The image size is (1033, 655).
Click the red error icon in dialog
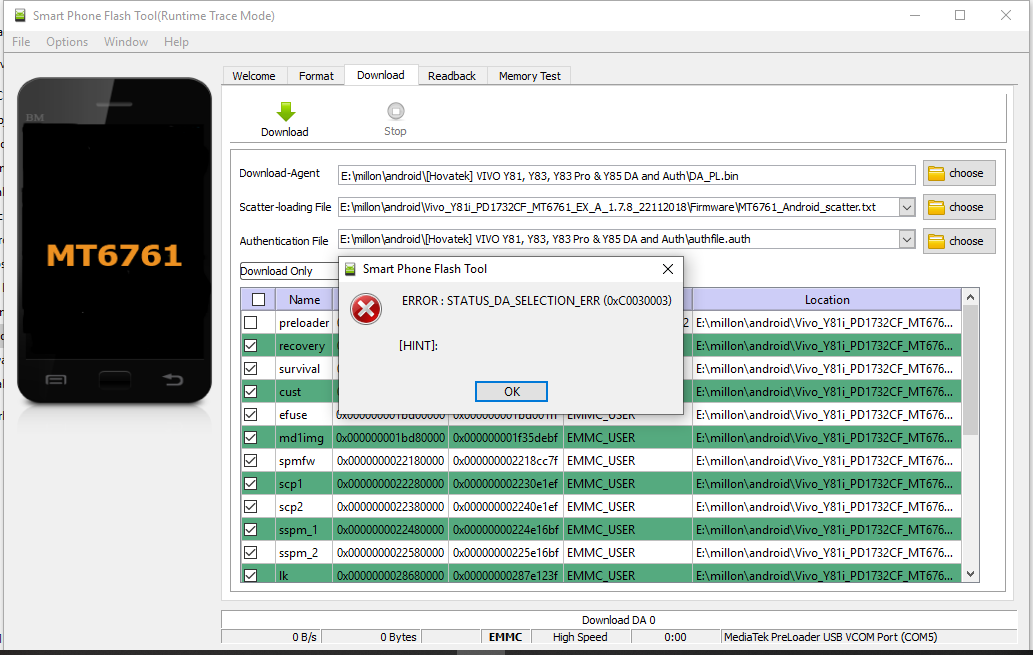(x=366, y=310)
